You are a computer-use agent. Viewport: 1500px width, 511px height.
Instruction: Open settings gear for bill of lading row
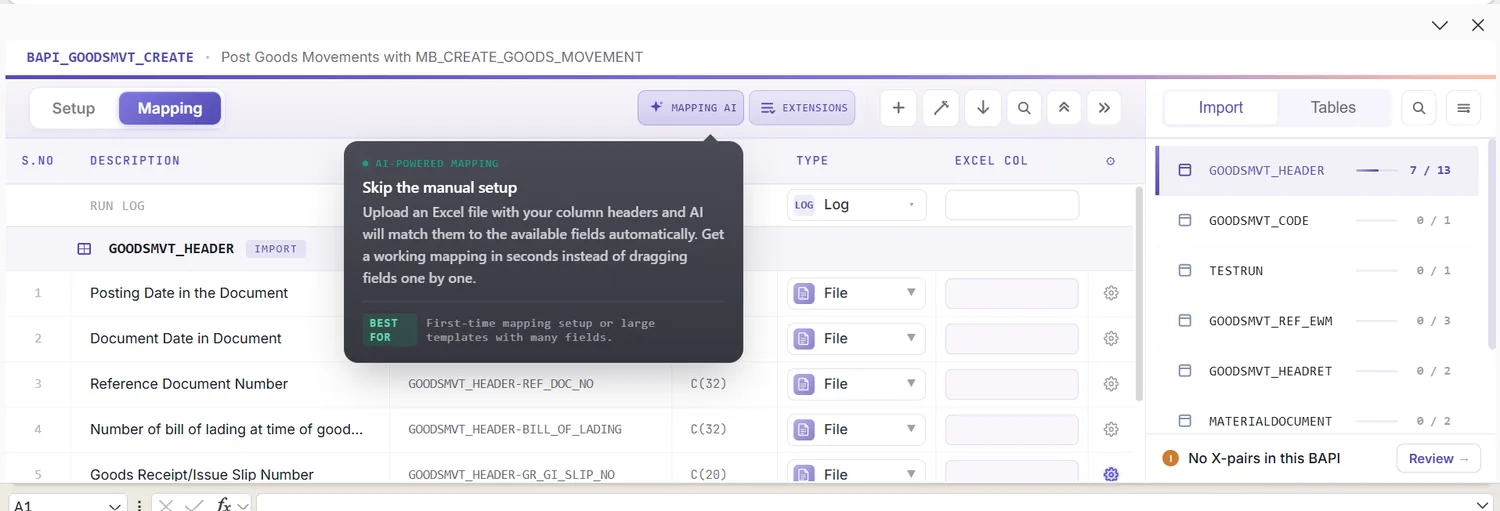(x=1111, y=429)
